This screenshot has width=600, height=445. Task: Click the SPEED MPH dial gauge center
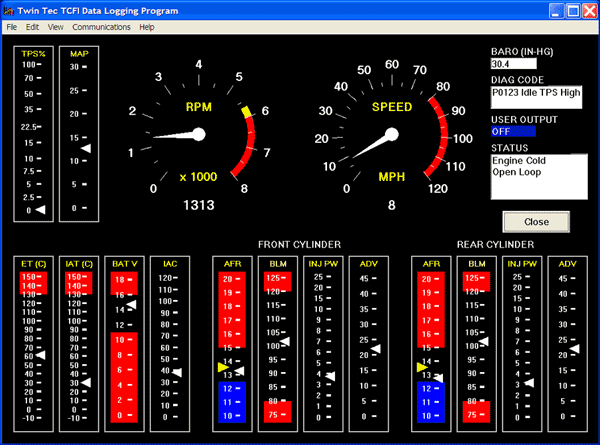click(391, 134)
